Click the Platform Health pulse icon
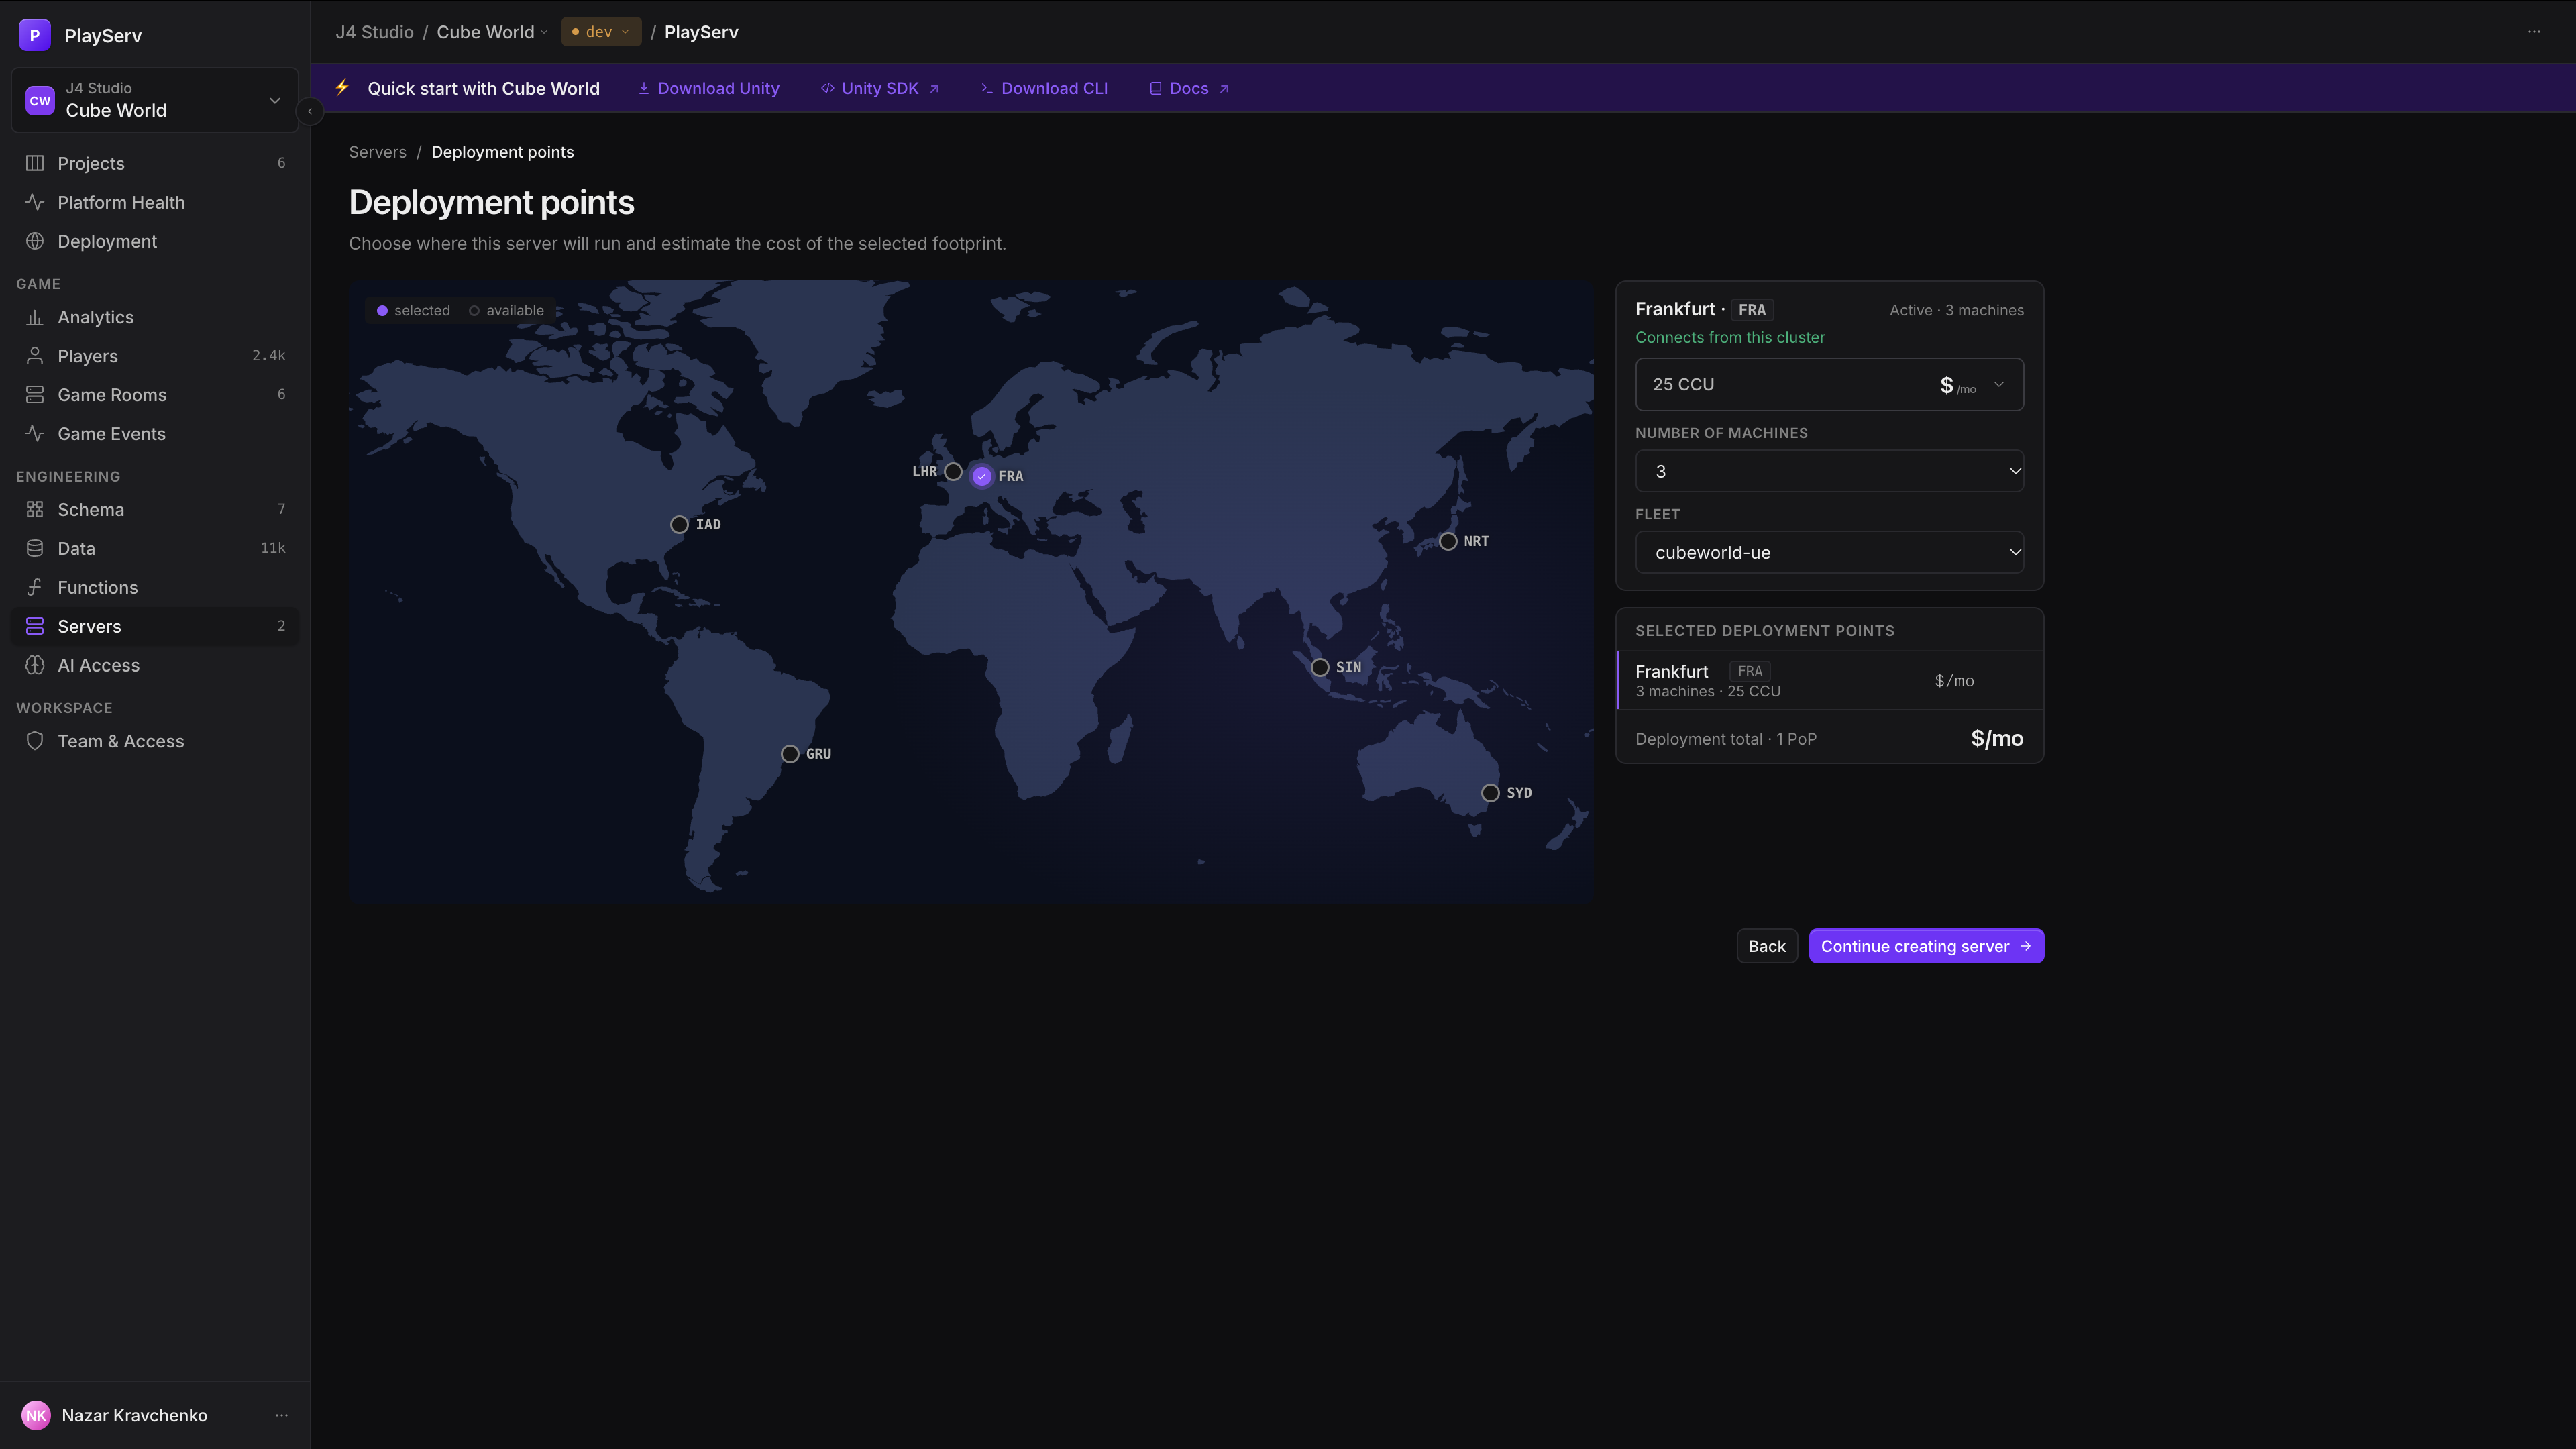This screenshot has width=2576, height=1449. (35, 202)
